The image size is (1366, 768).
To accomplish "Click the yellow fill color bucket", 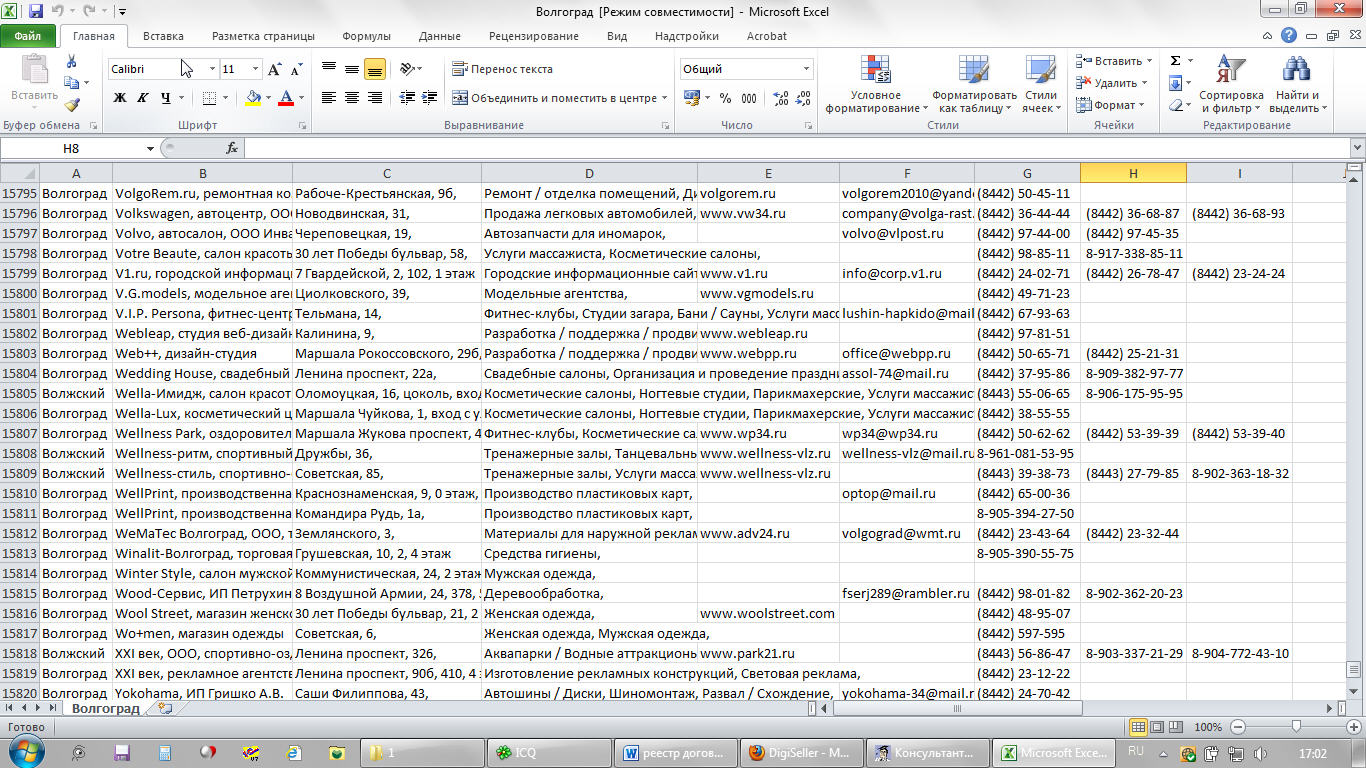I will point(253,98).
